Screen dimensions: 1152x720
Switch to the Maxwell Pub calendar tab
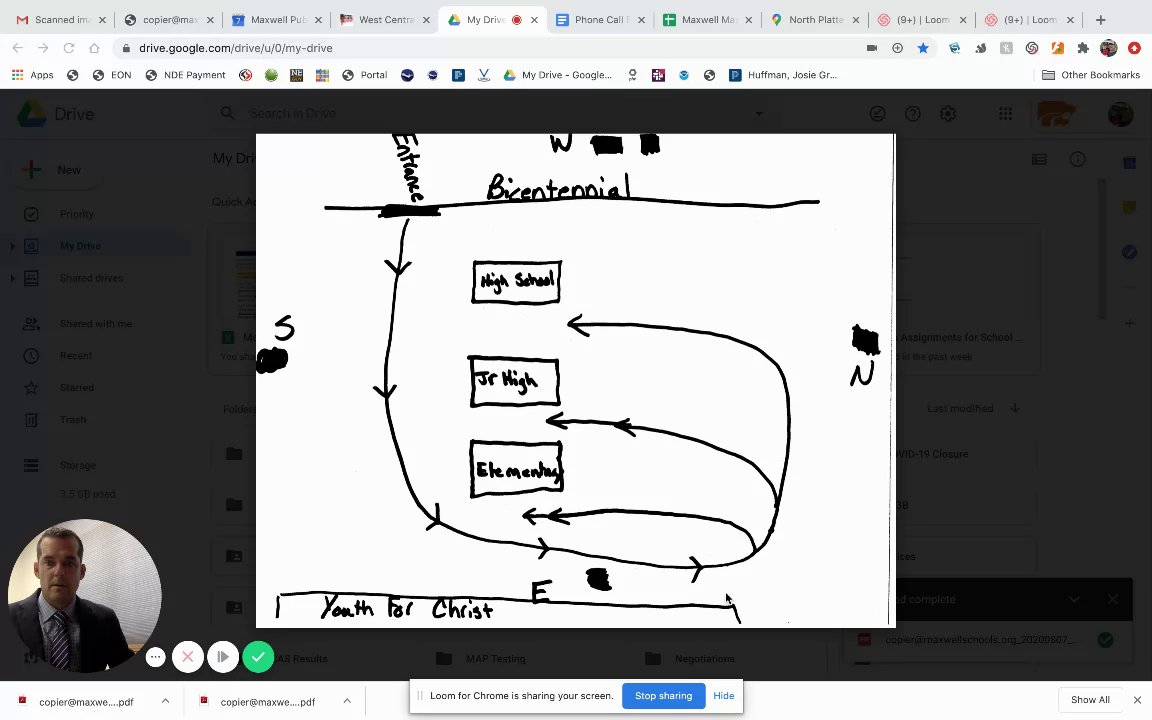click(x=277, y=20)
